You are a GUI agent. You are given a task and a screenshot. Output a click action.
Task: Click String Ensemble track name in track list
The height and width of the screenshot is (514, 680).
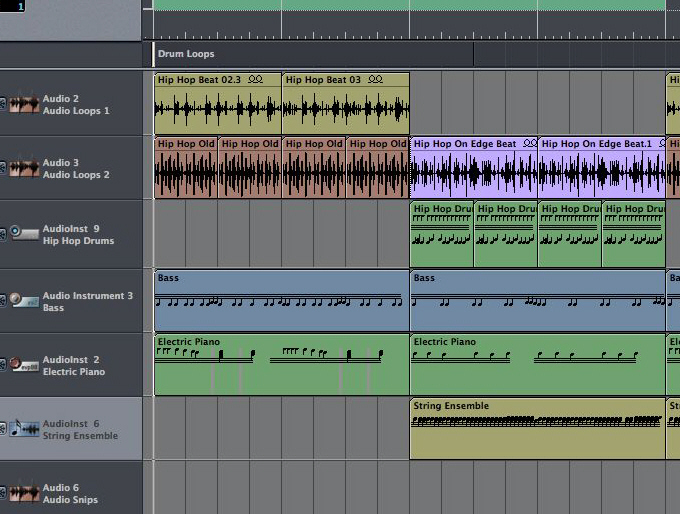pyautogui.click(x=80, y=435)
